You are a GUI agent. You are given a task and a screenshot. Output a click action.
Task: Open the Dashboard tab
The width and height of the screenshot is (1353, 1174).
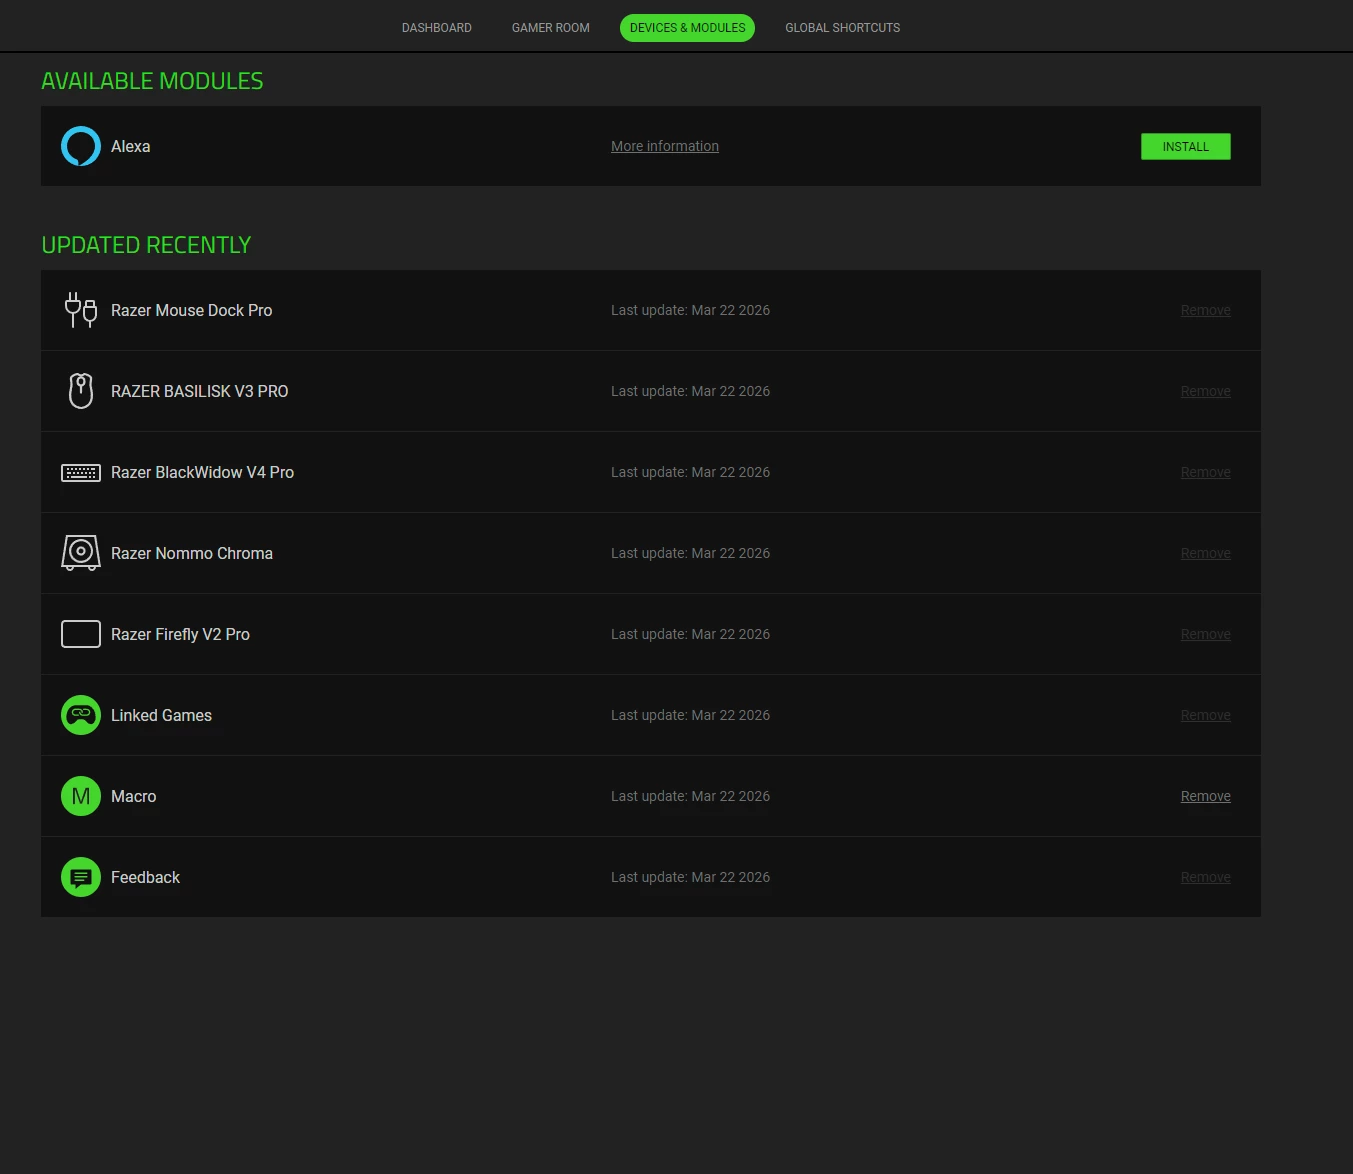(437, 28)
